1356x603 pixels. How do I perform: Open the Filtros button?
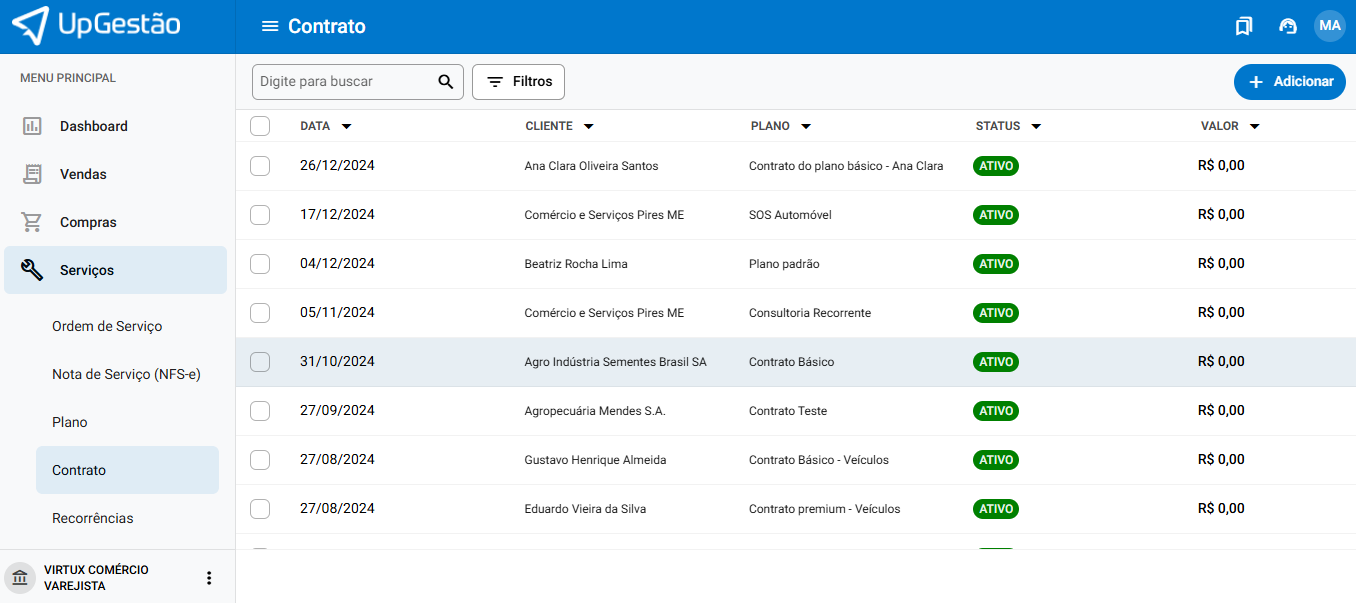click(x=518, y=82)
